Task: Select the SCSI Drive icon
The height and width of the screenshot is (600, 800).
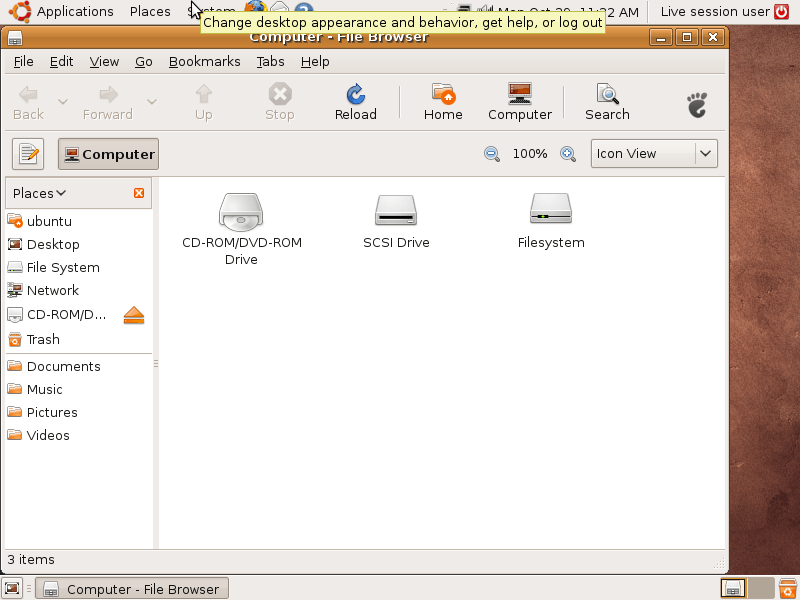Action: [396, 210]
